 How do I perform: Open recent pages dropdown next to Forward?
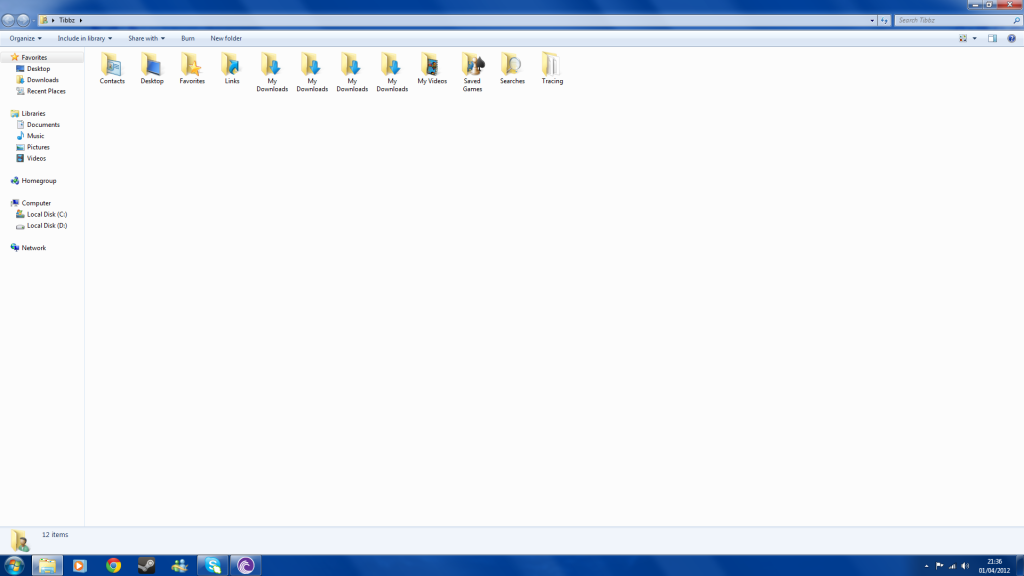click(34, 20)
